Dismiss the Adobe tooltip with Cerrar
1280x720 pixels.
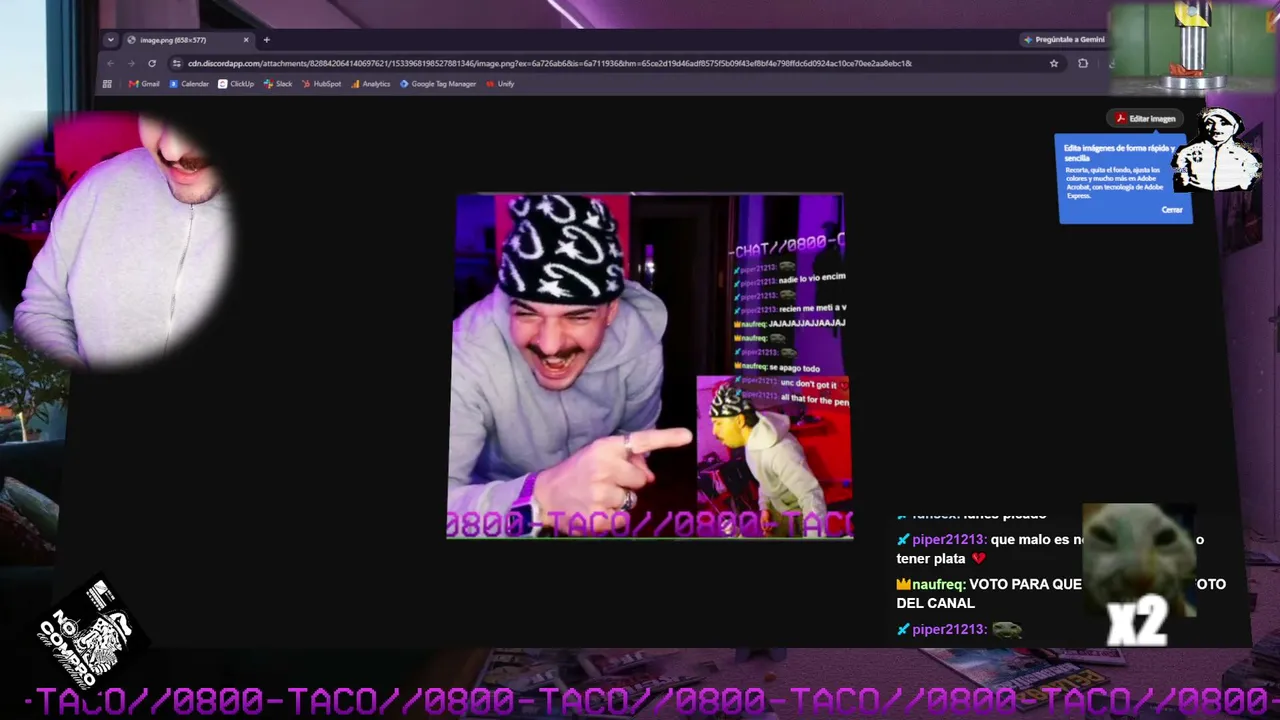tap(1172, 210)
